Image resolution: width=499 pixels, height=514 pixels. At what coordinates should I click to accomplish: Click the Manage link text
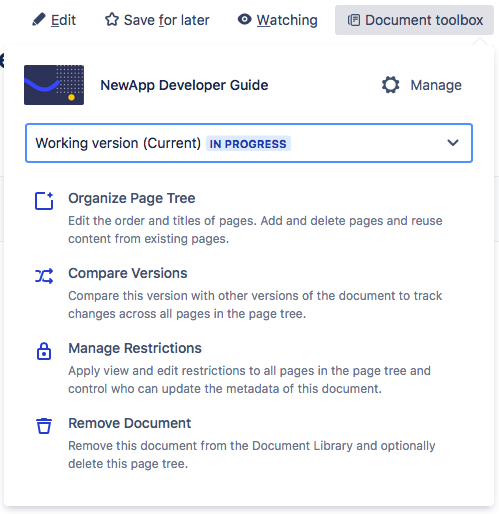(x=436, y=85)
